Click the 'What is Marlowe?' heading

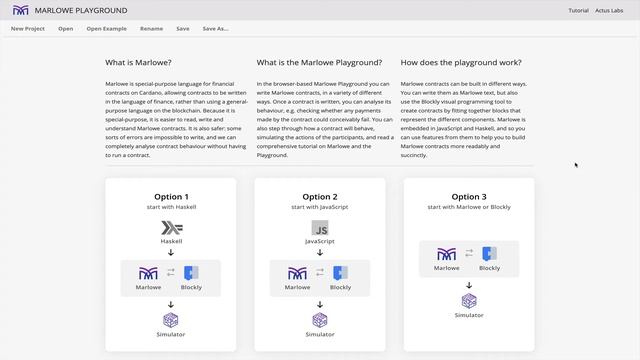(x=138, y=62)
